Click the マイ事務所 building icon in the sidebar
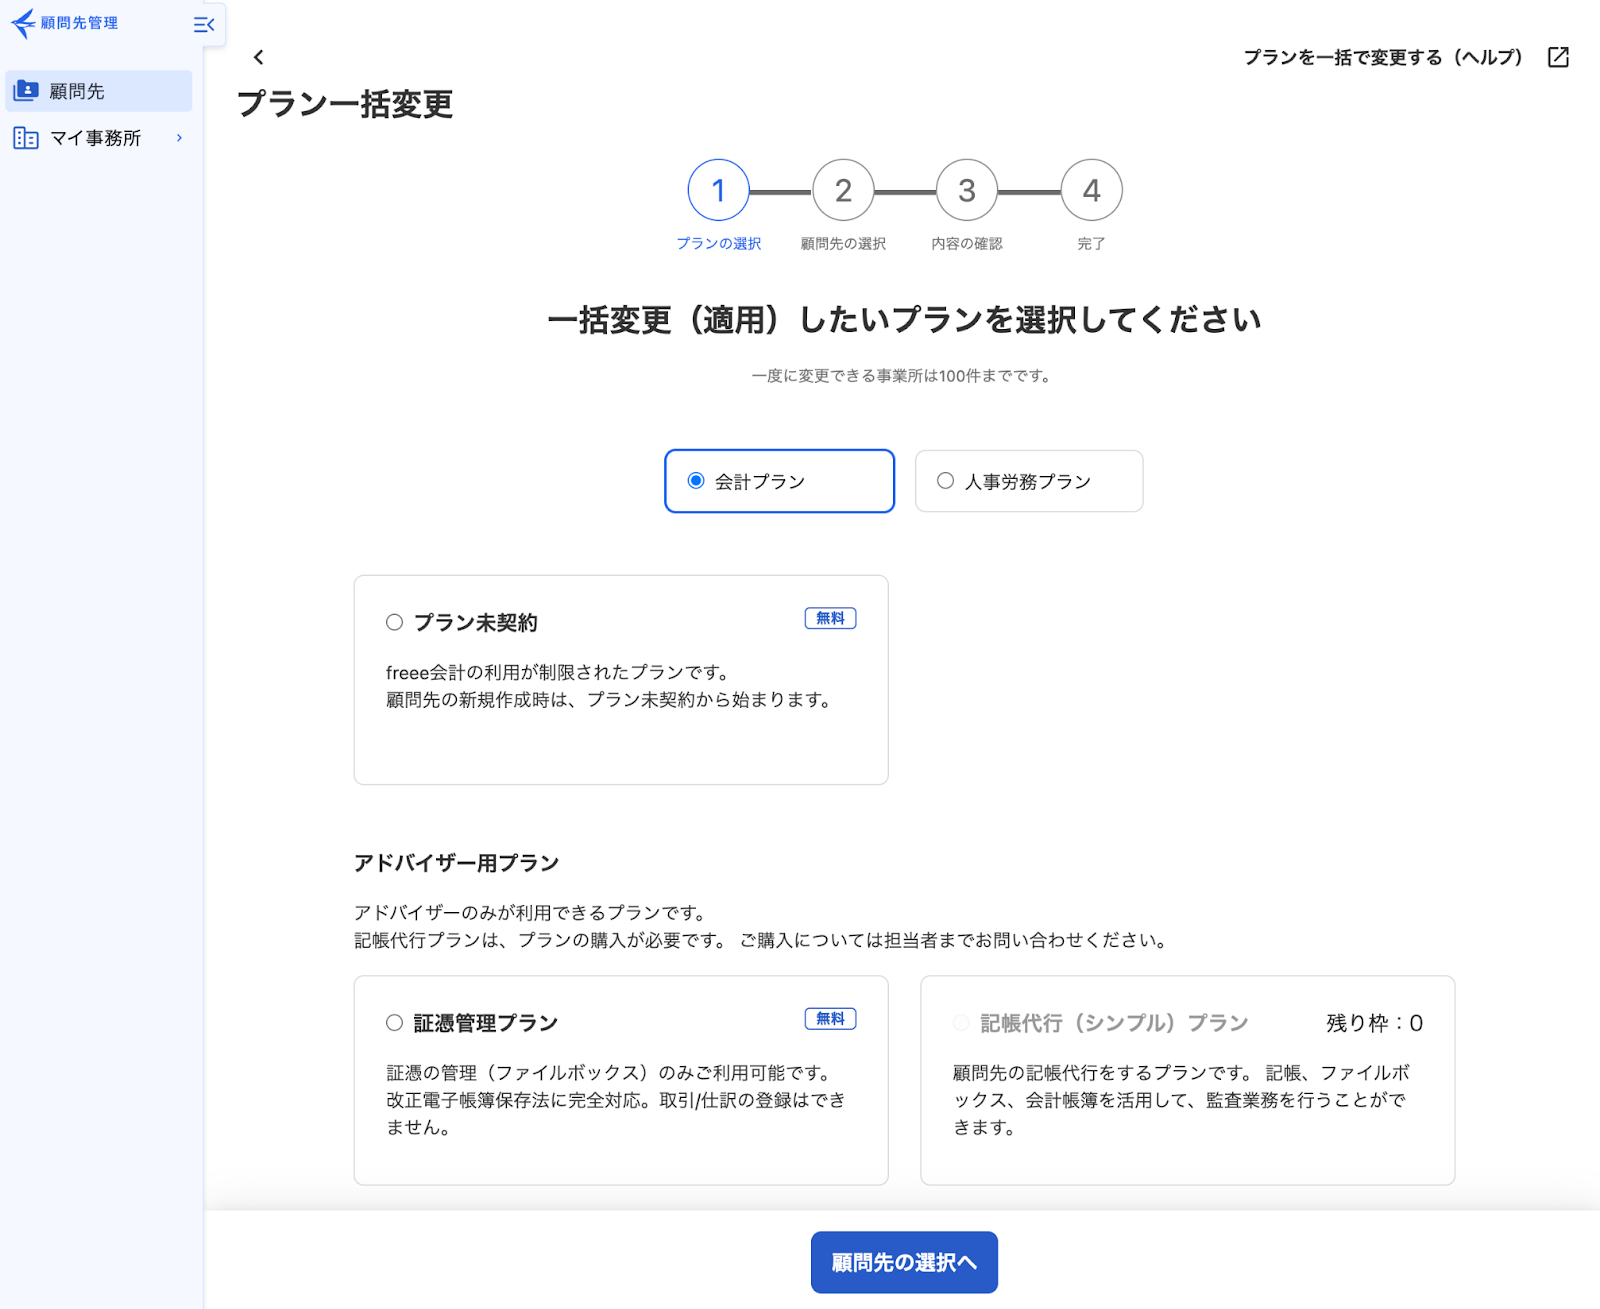Viewport: 1600px width, 1309px height. click(x=26, y=138)
